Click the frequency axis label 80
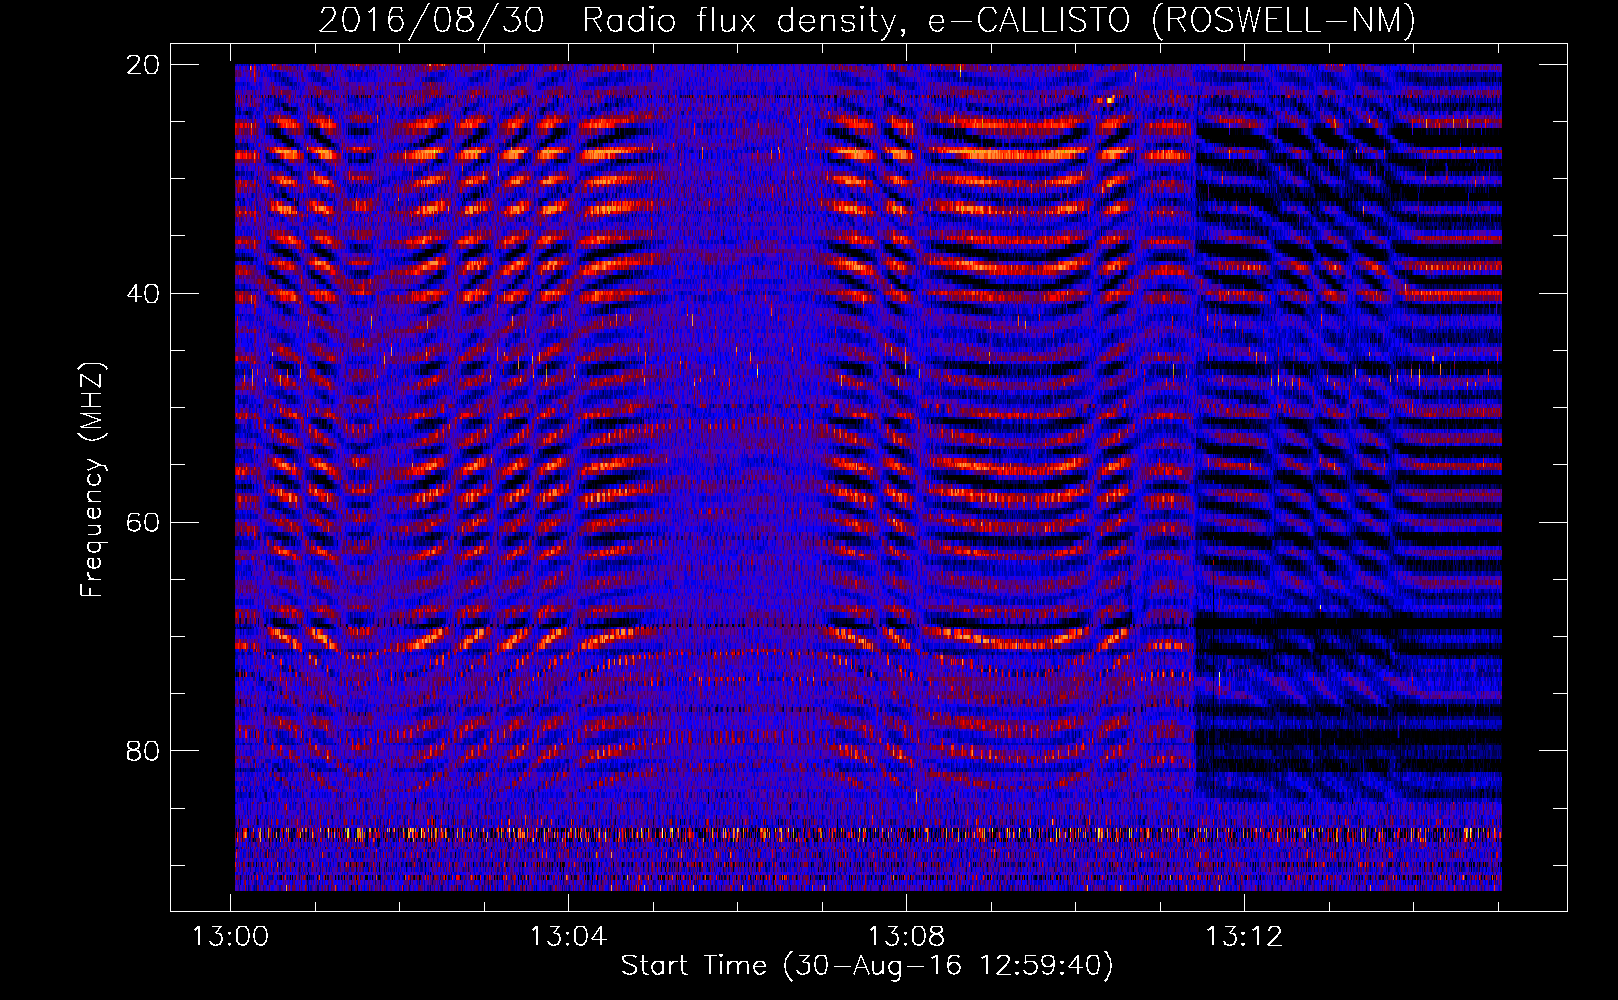The width and height of the screenshot is (1618, 1000). point(143,751)
